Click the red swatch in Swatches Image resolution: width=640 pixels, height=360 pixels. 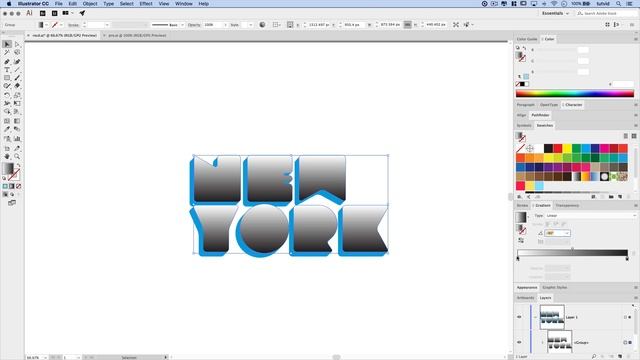558,149
